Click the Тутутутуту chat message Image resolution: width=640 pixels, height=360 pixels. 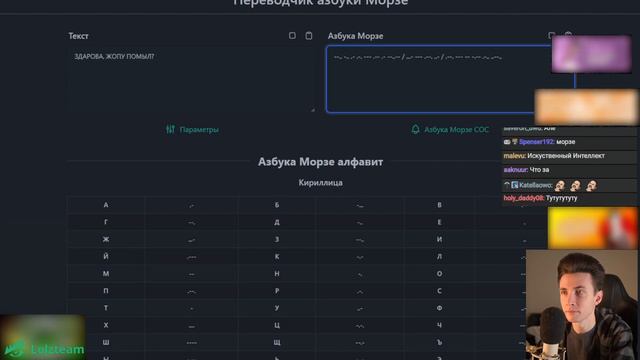562,198
